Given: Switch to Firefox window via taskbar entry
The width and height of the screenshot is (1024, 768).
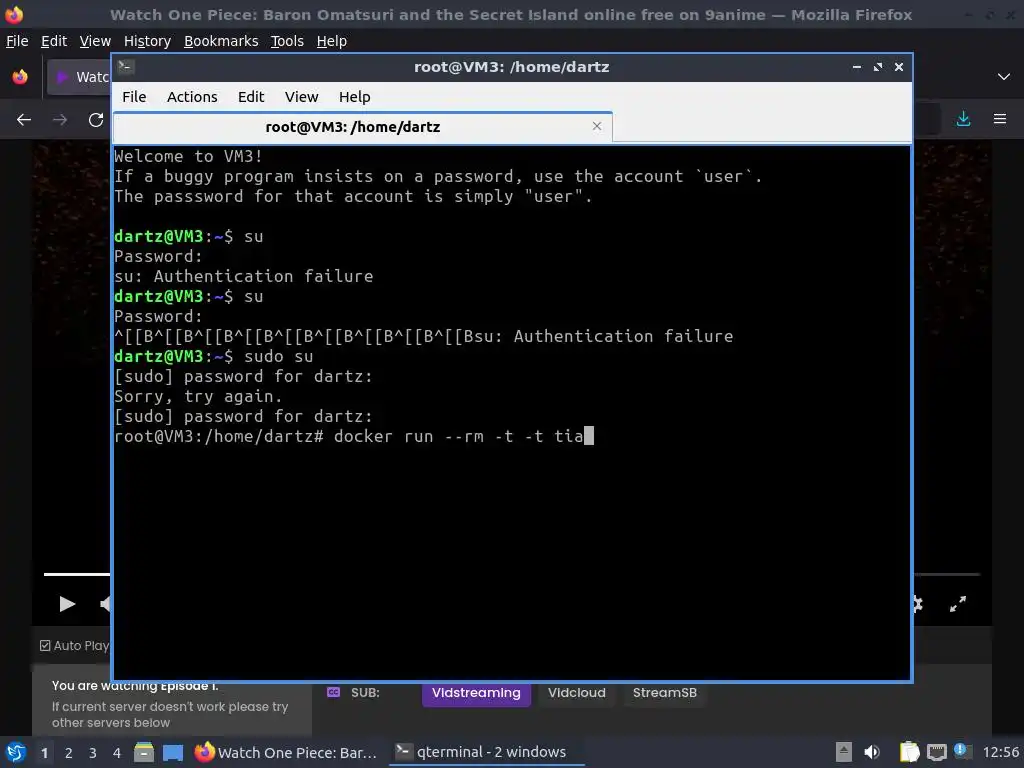Looking at the screenshot, I should coord(287,752).
